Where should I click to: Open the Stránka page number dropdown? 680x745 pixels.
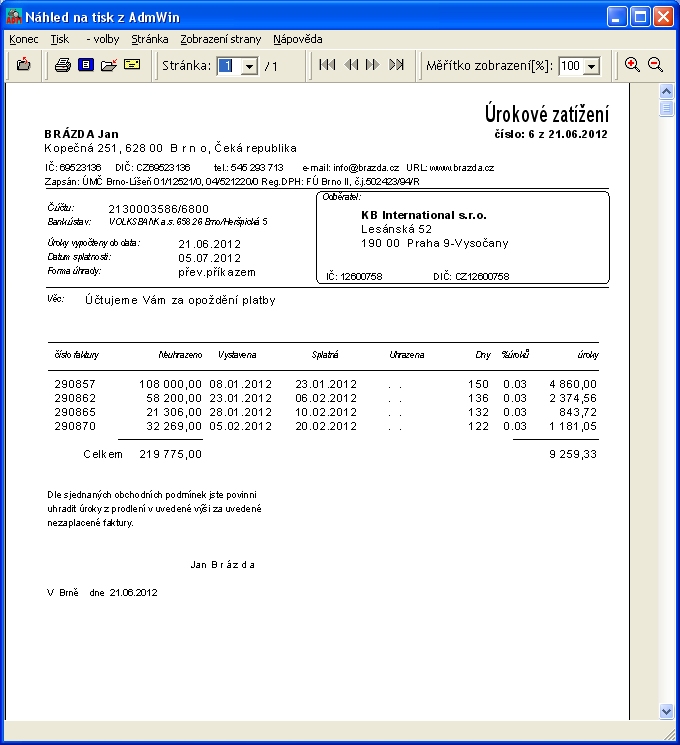point(249,66)
